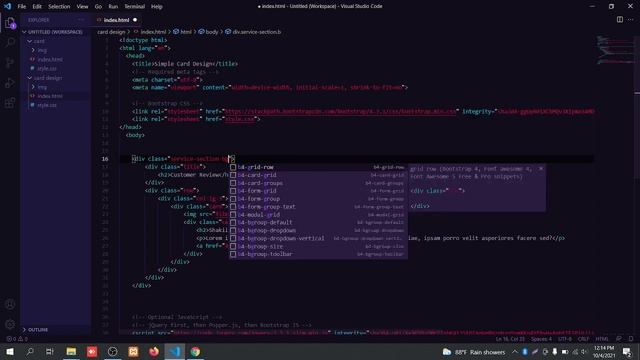
Task: Collapse UNTITLED (WORKSPACE) section
Action: [56, 32]
